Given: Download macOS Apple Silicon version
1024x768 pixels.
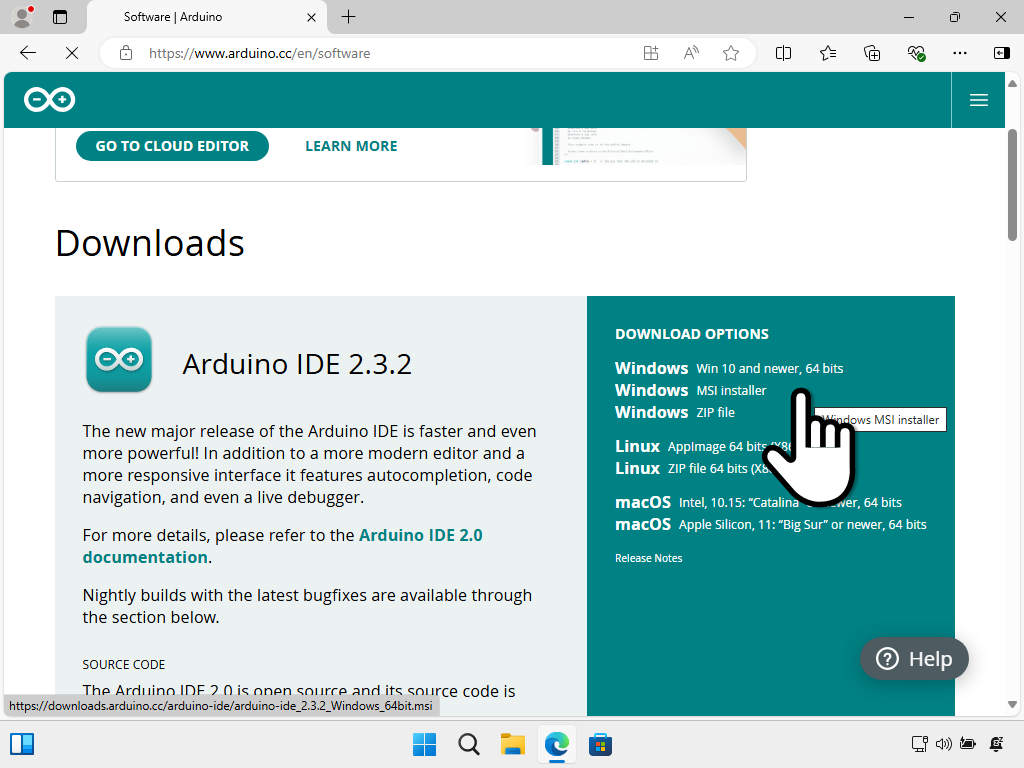Looking at the screenshot, I should click(771, 524).
